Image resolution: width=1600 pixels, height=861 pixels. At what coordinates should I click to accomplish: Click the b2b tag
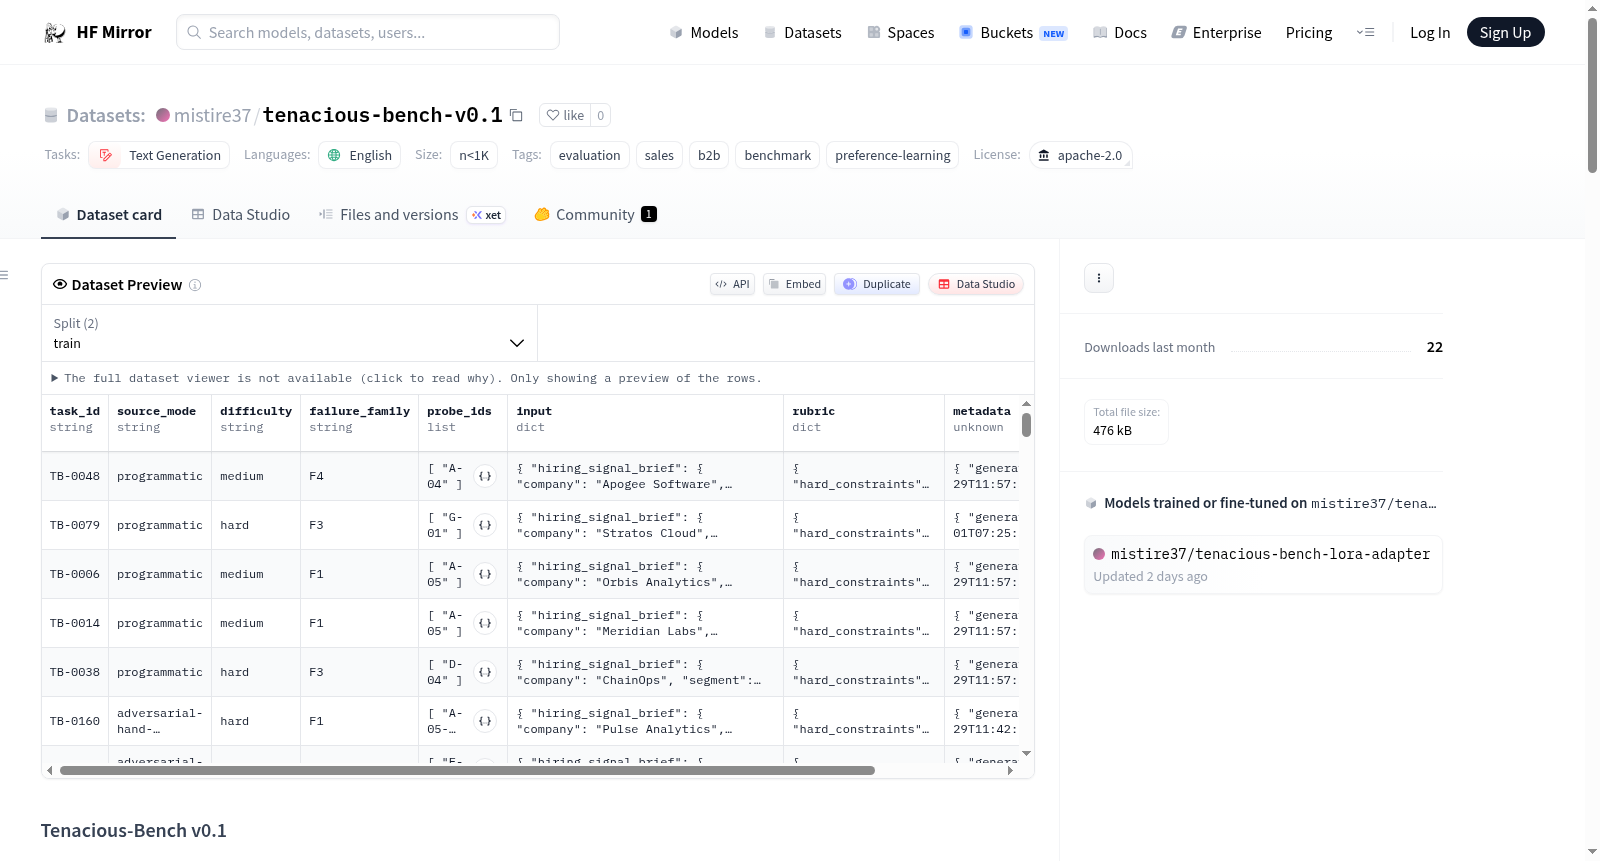point(709,155)
